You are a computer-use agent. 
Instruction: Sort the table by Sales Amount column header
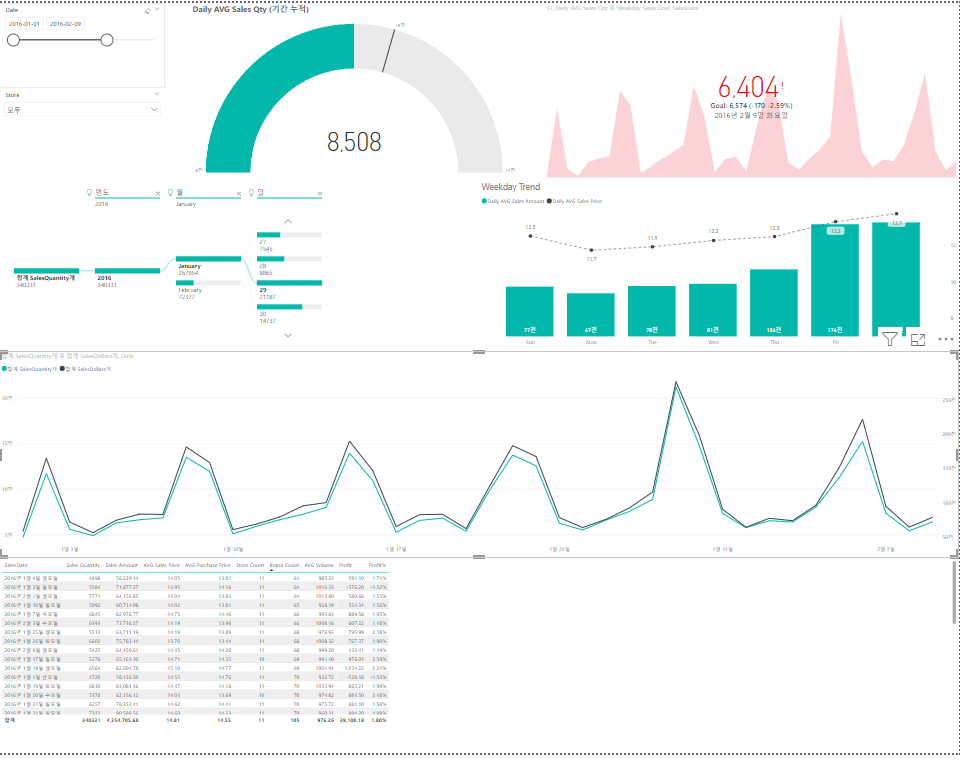click(122, 565)
